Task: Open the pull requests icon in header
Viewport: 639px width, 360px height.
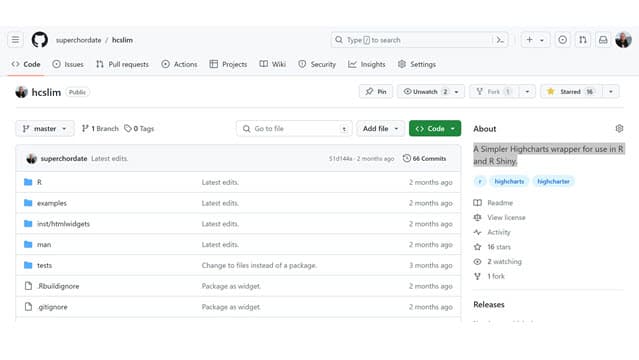Action: point(583,40)
